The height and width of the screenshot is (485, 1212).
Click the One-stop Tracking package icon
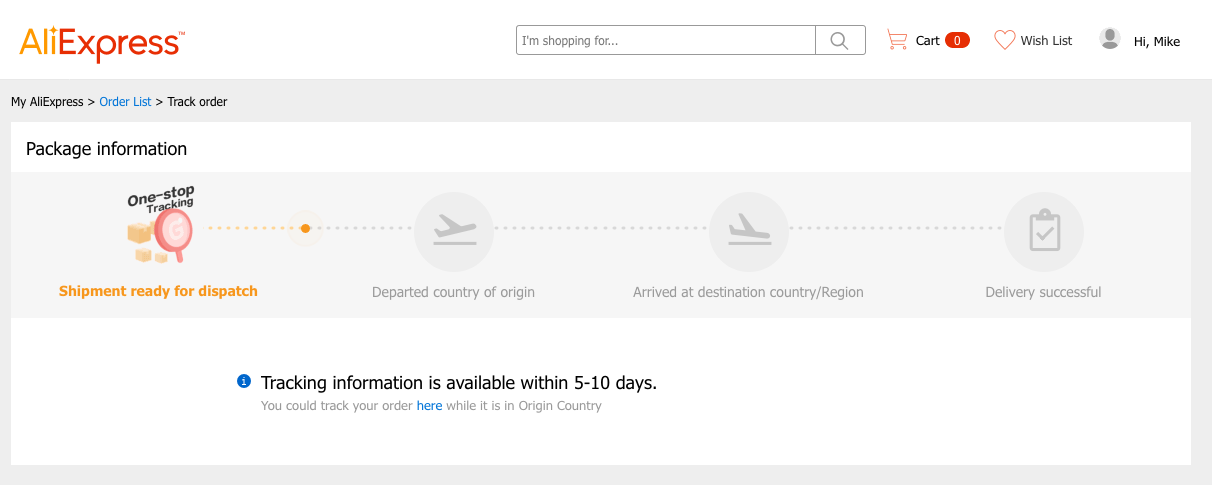click(160, 225)
